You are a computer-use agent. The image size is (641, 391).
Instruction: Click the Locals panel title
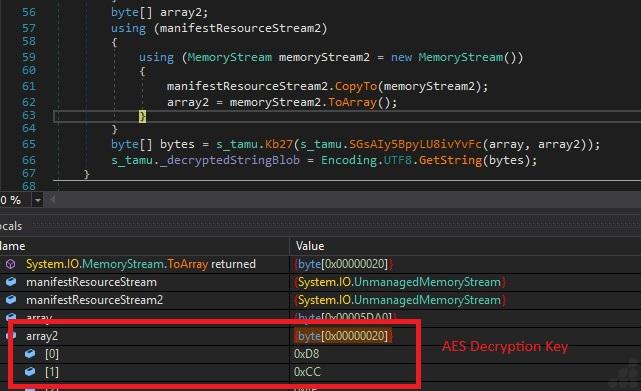tap(11, 226)
